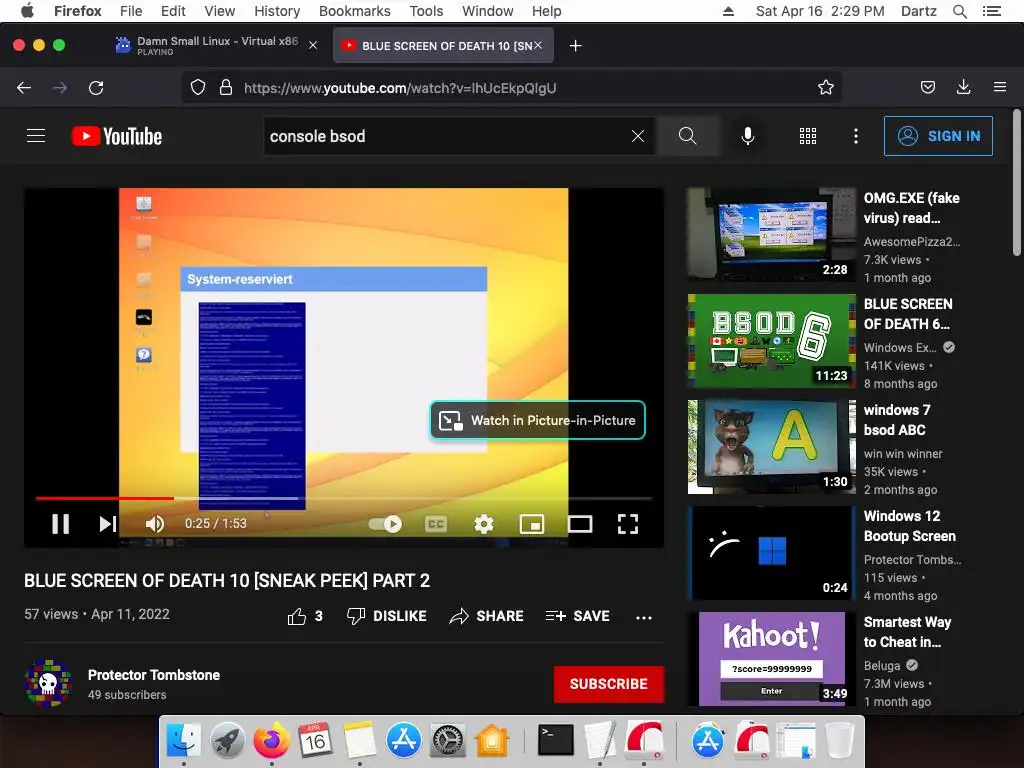This screenshot has height=768, width=1024.
Task: Open System Preferences in the Dock
Action: [x=447, y=740]
